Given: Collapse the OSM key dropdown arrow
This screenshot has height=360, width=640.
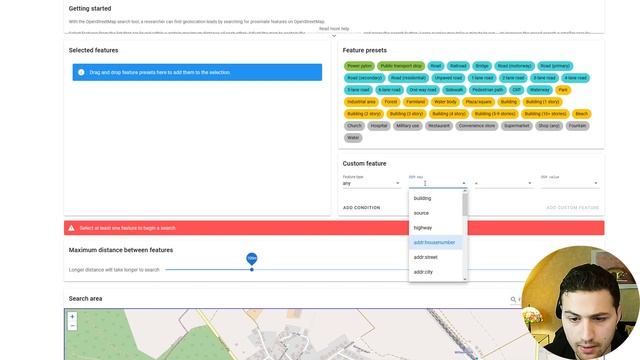Looking at the screenshot, I should (464, 183).
